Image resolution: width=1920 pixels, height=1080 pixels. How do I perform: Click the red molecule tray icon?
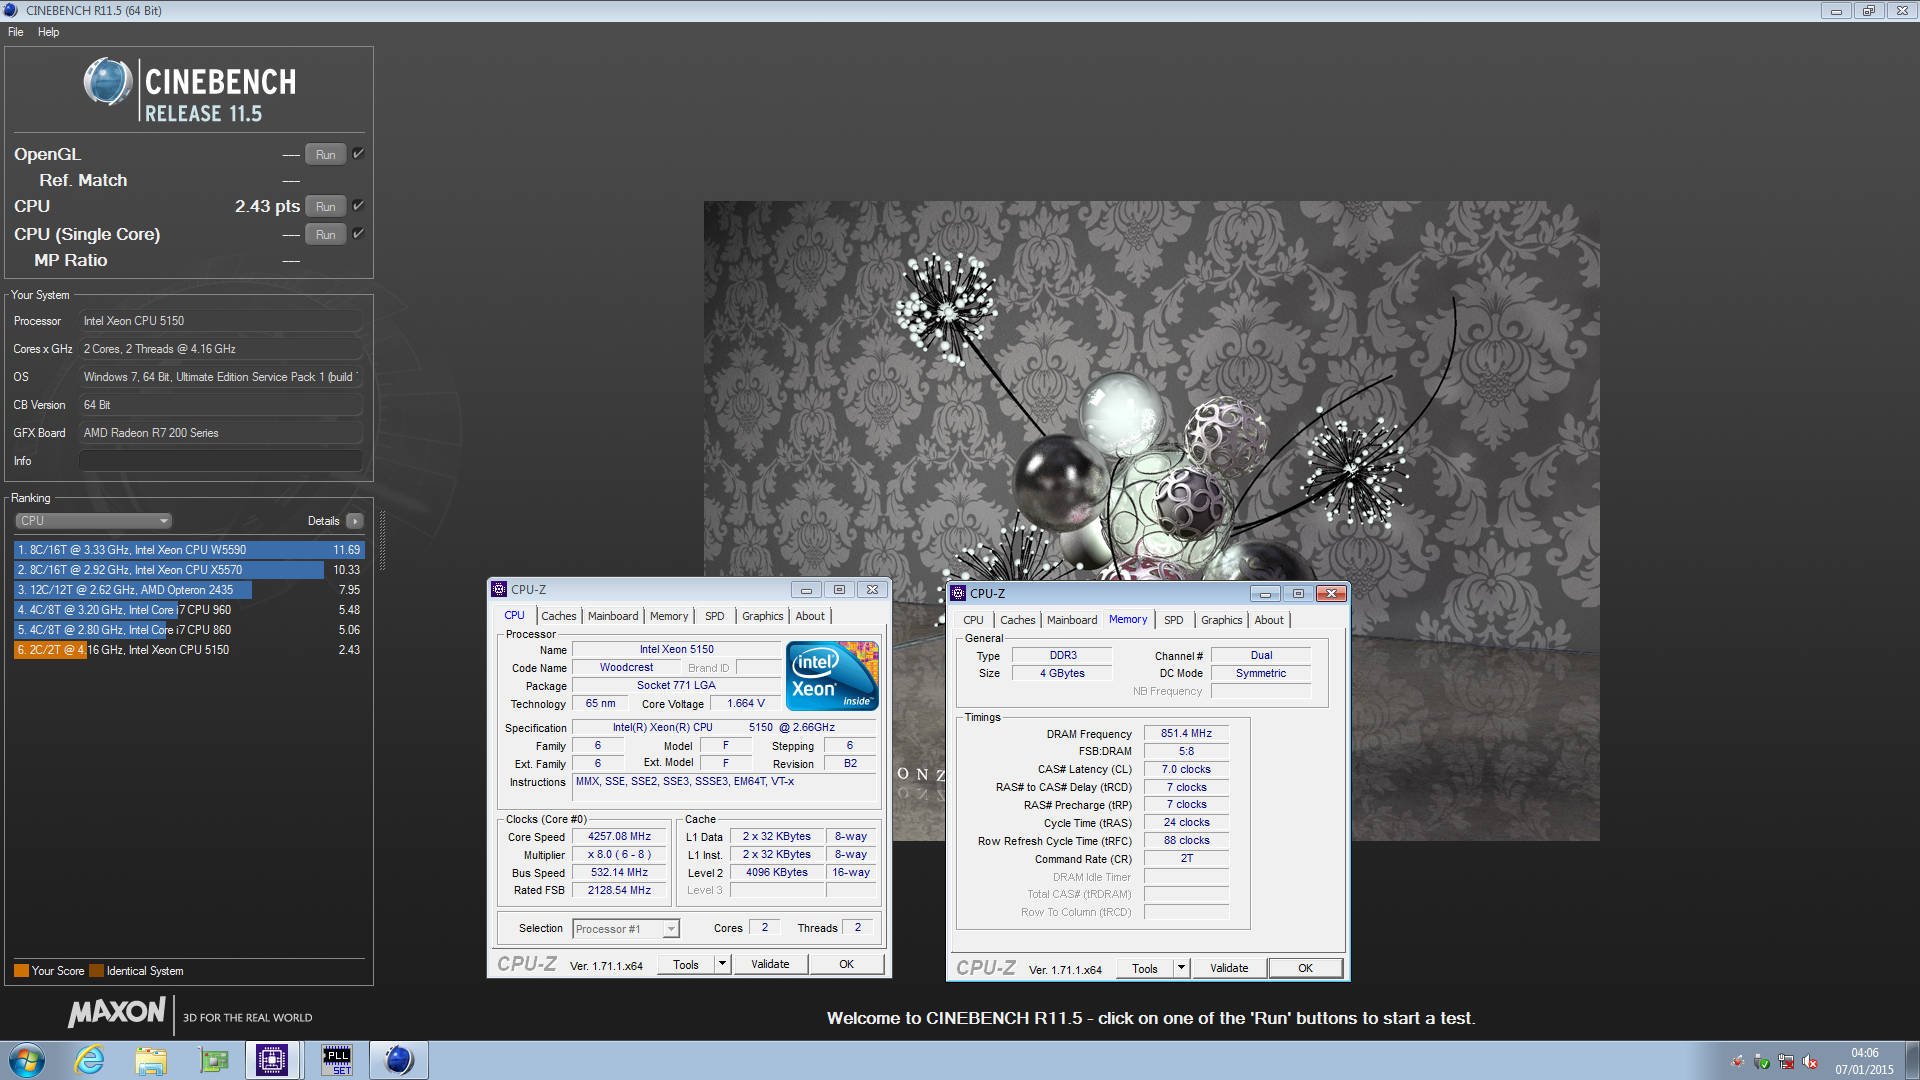click(1738, 1062)
